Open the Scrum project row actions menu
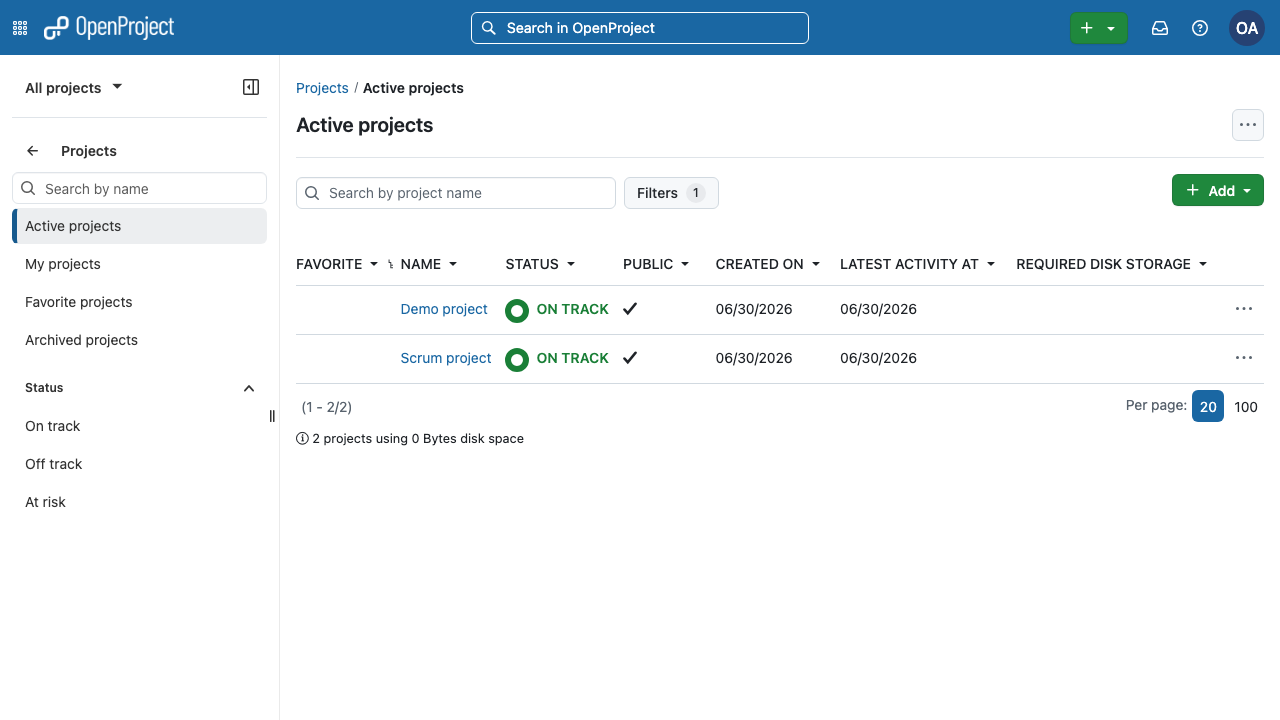1280x720 pixels. point(1244,358)
